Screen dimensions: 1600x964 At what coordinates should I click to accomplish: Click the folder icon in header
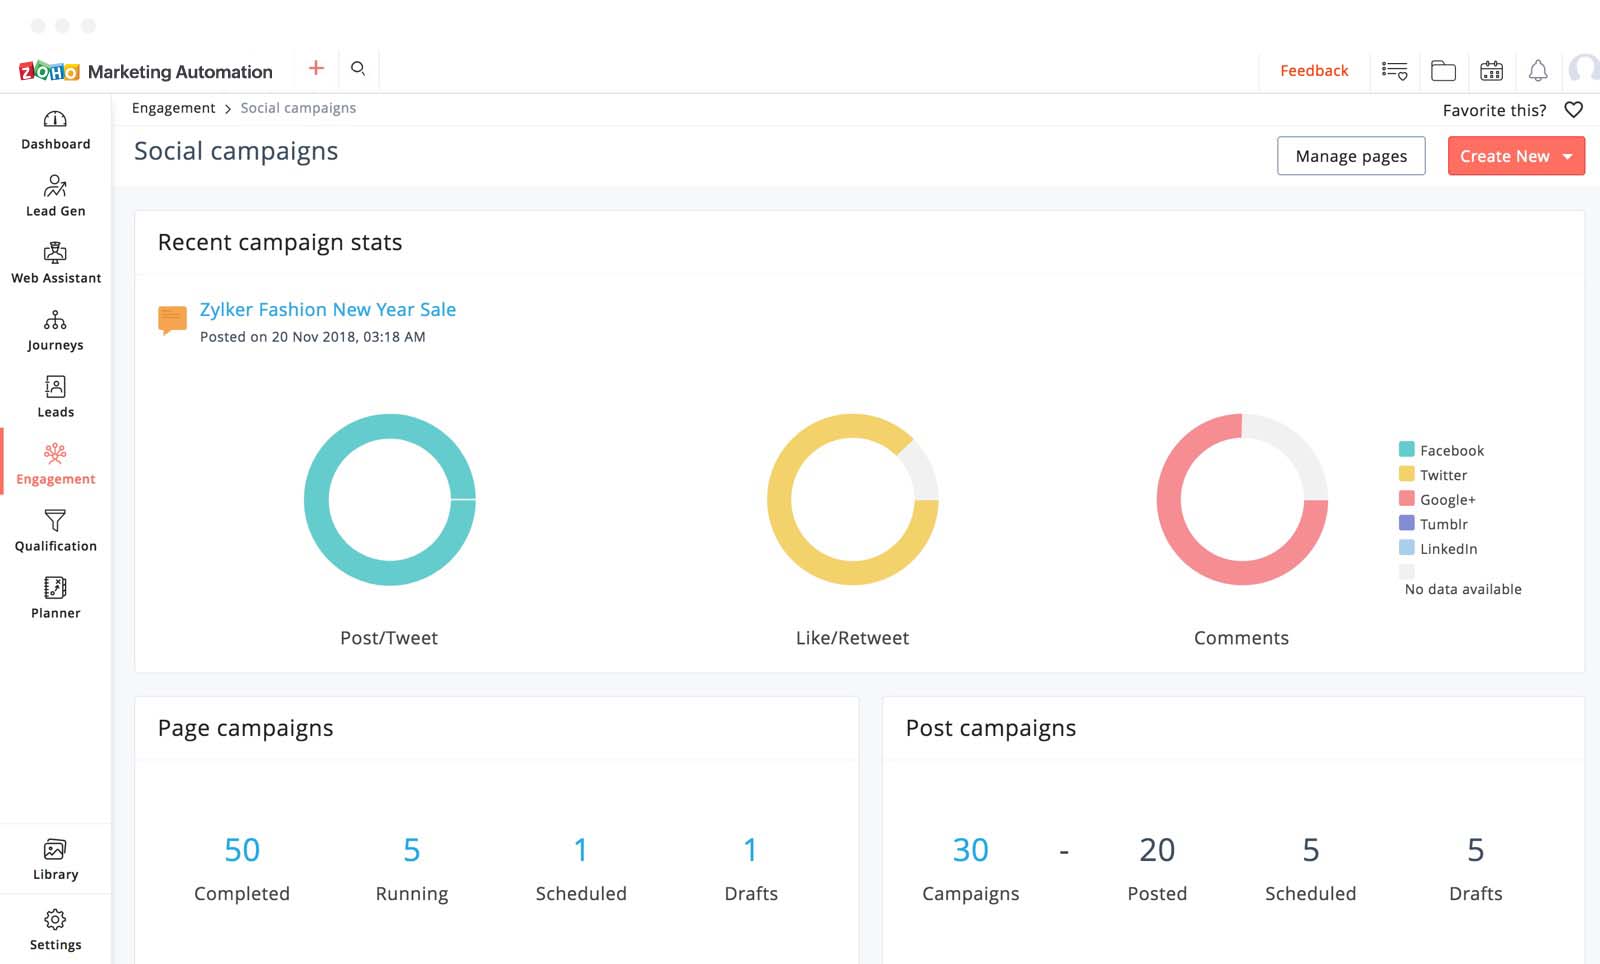pyautogui.click(x=1443, y=70)
